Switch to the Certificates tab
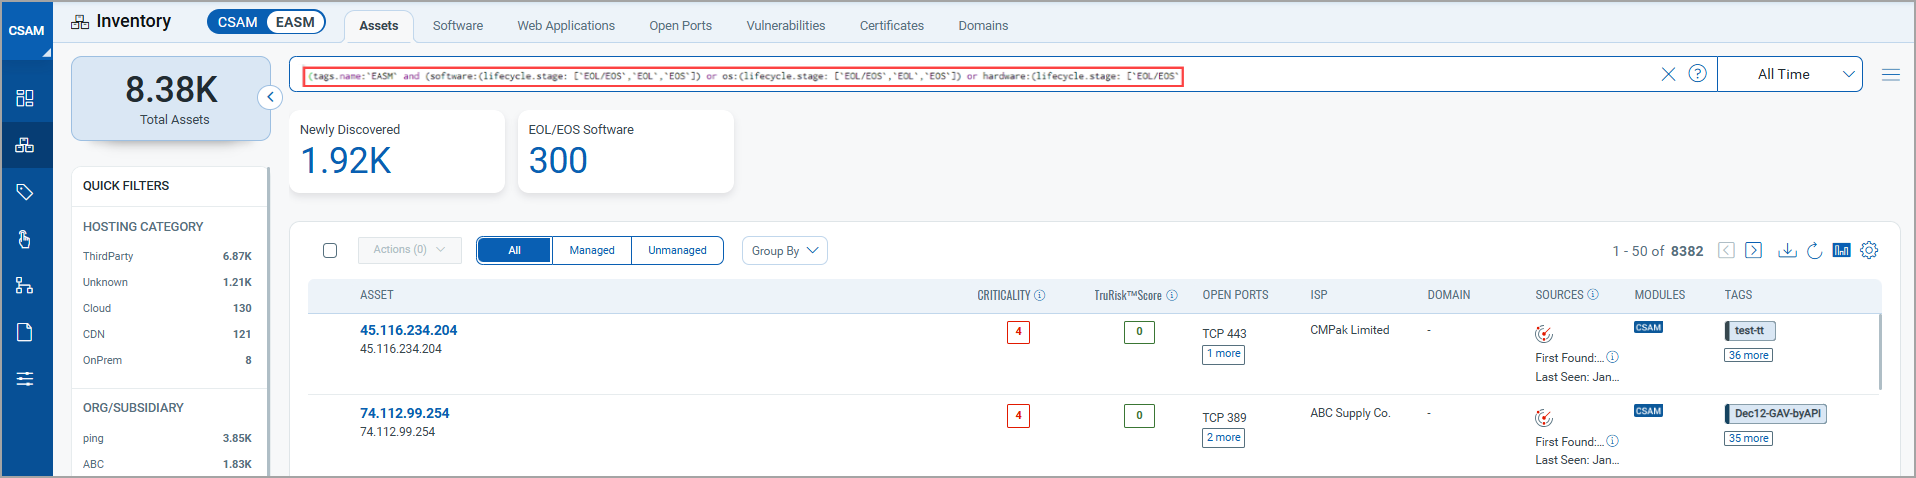Screen dimensions: 1916x478 tap(892, 26)
